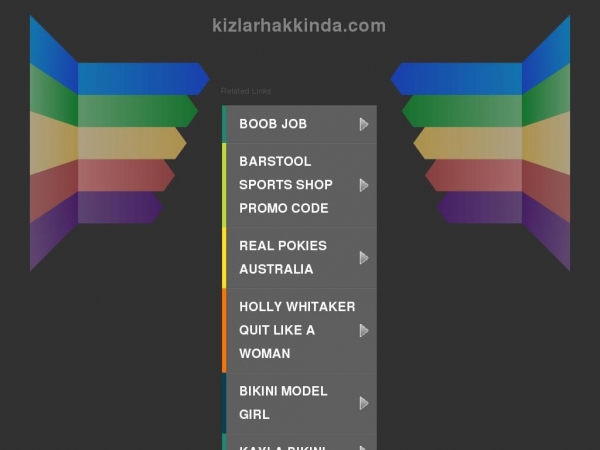
Task: Open Holly Whitaker Quit Like a Woman link
Action: coord(297,330)
